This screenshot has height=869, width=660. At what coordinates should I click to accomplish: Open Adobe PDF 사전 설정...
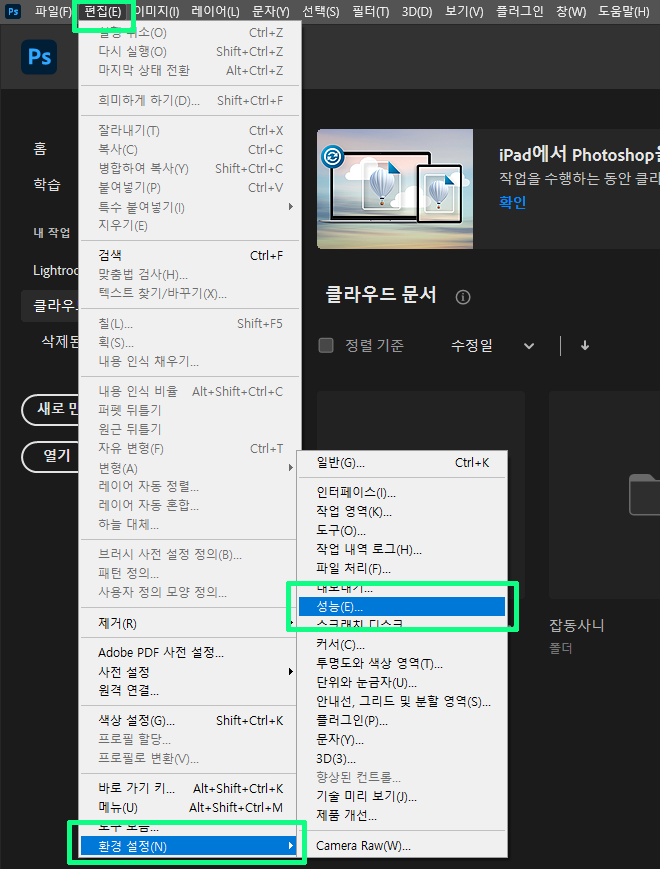point(190,653)
